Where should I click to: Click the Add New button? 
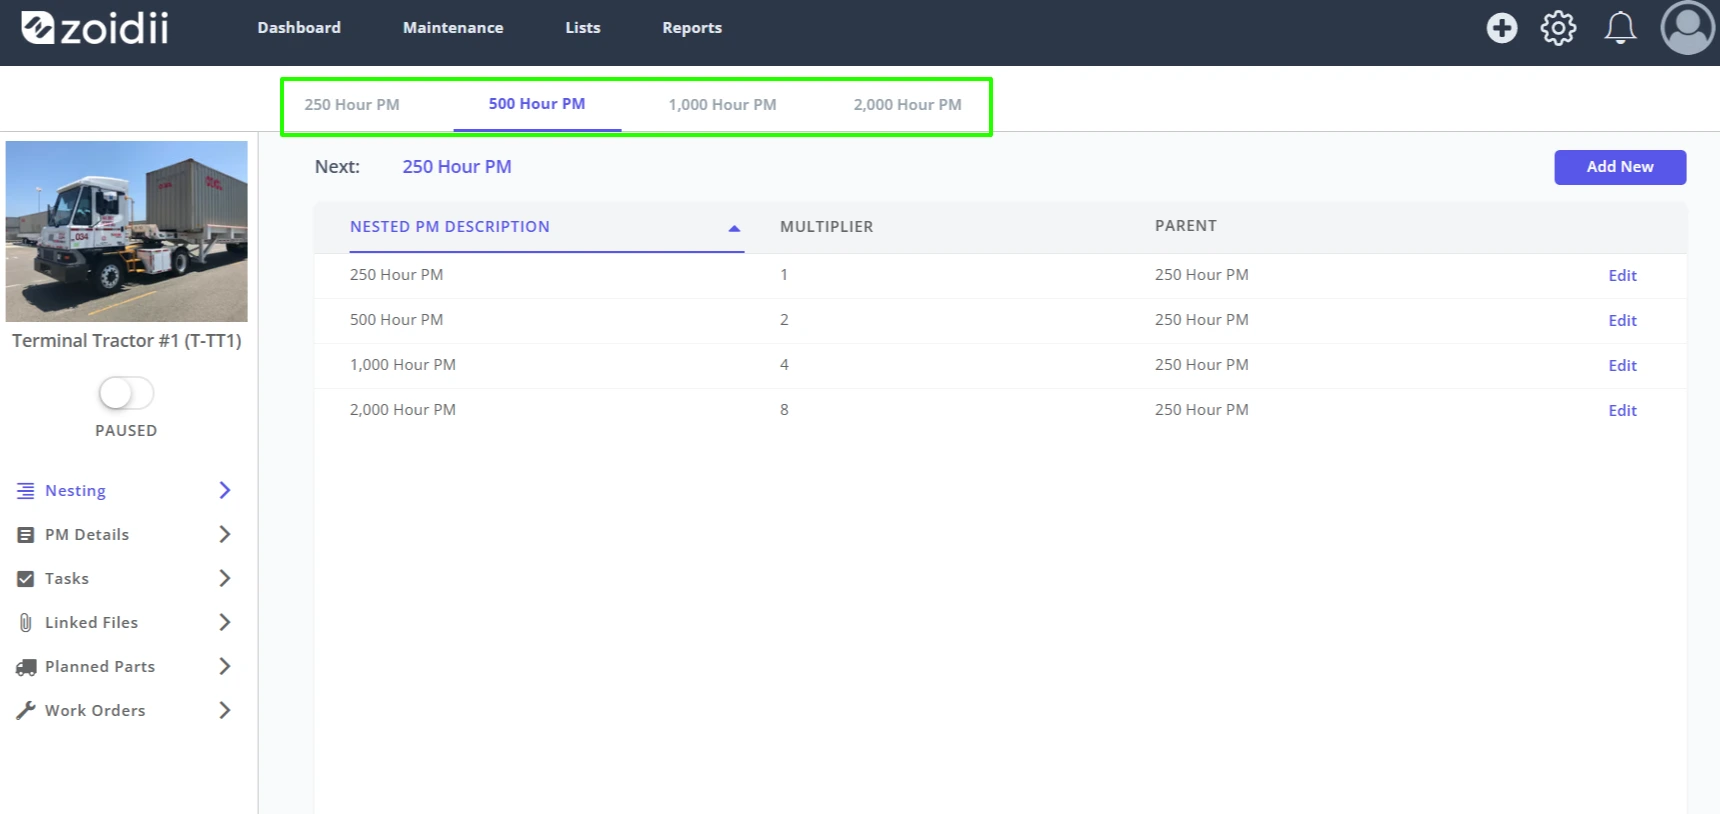(x=1620, y=167)
